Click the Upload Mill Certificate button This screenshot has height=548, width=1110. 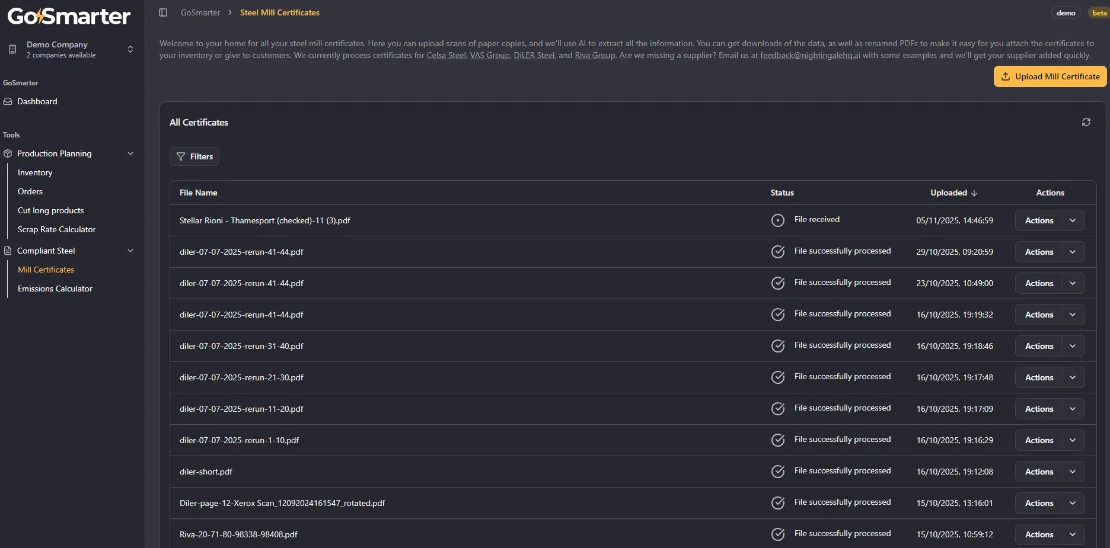[x=1049, y=76]
